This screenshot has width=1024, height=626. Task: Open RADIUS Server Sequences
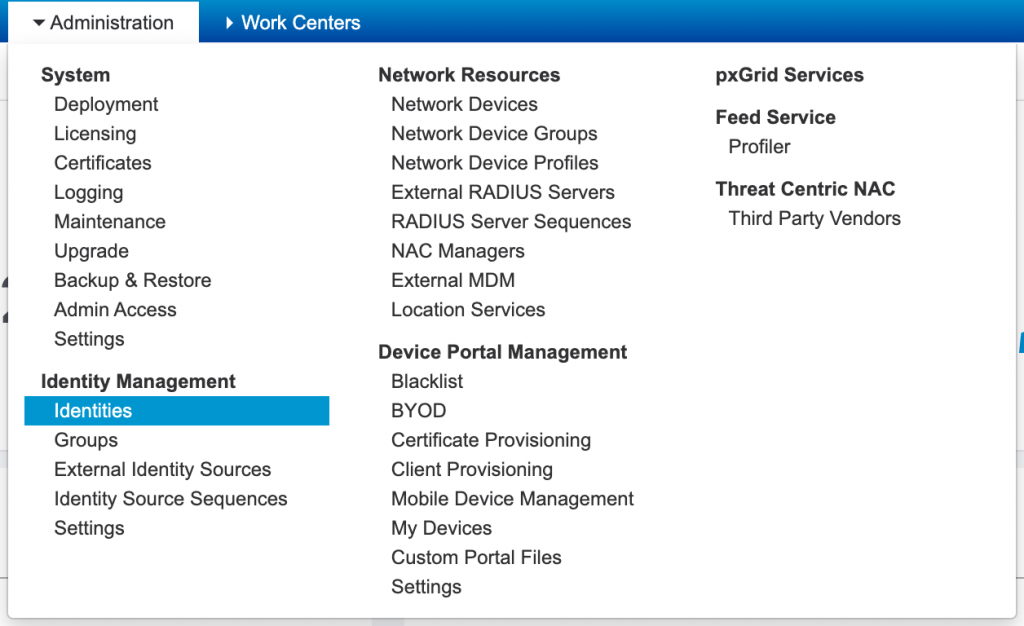[x=511, y=222]
